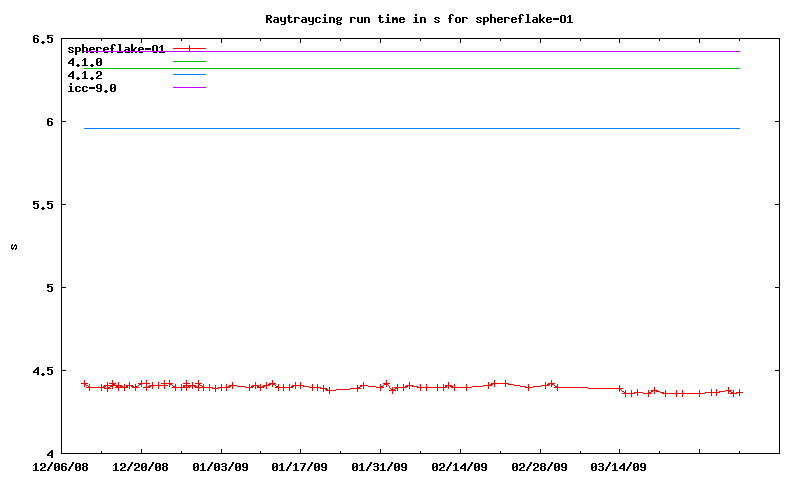
Task: Select the 01/31/09 date tick label
Action: [380, 467]
